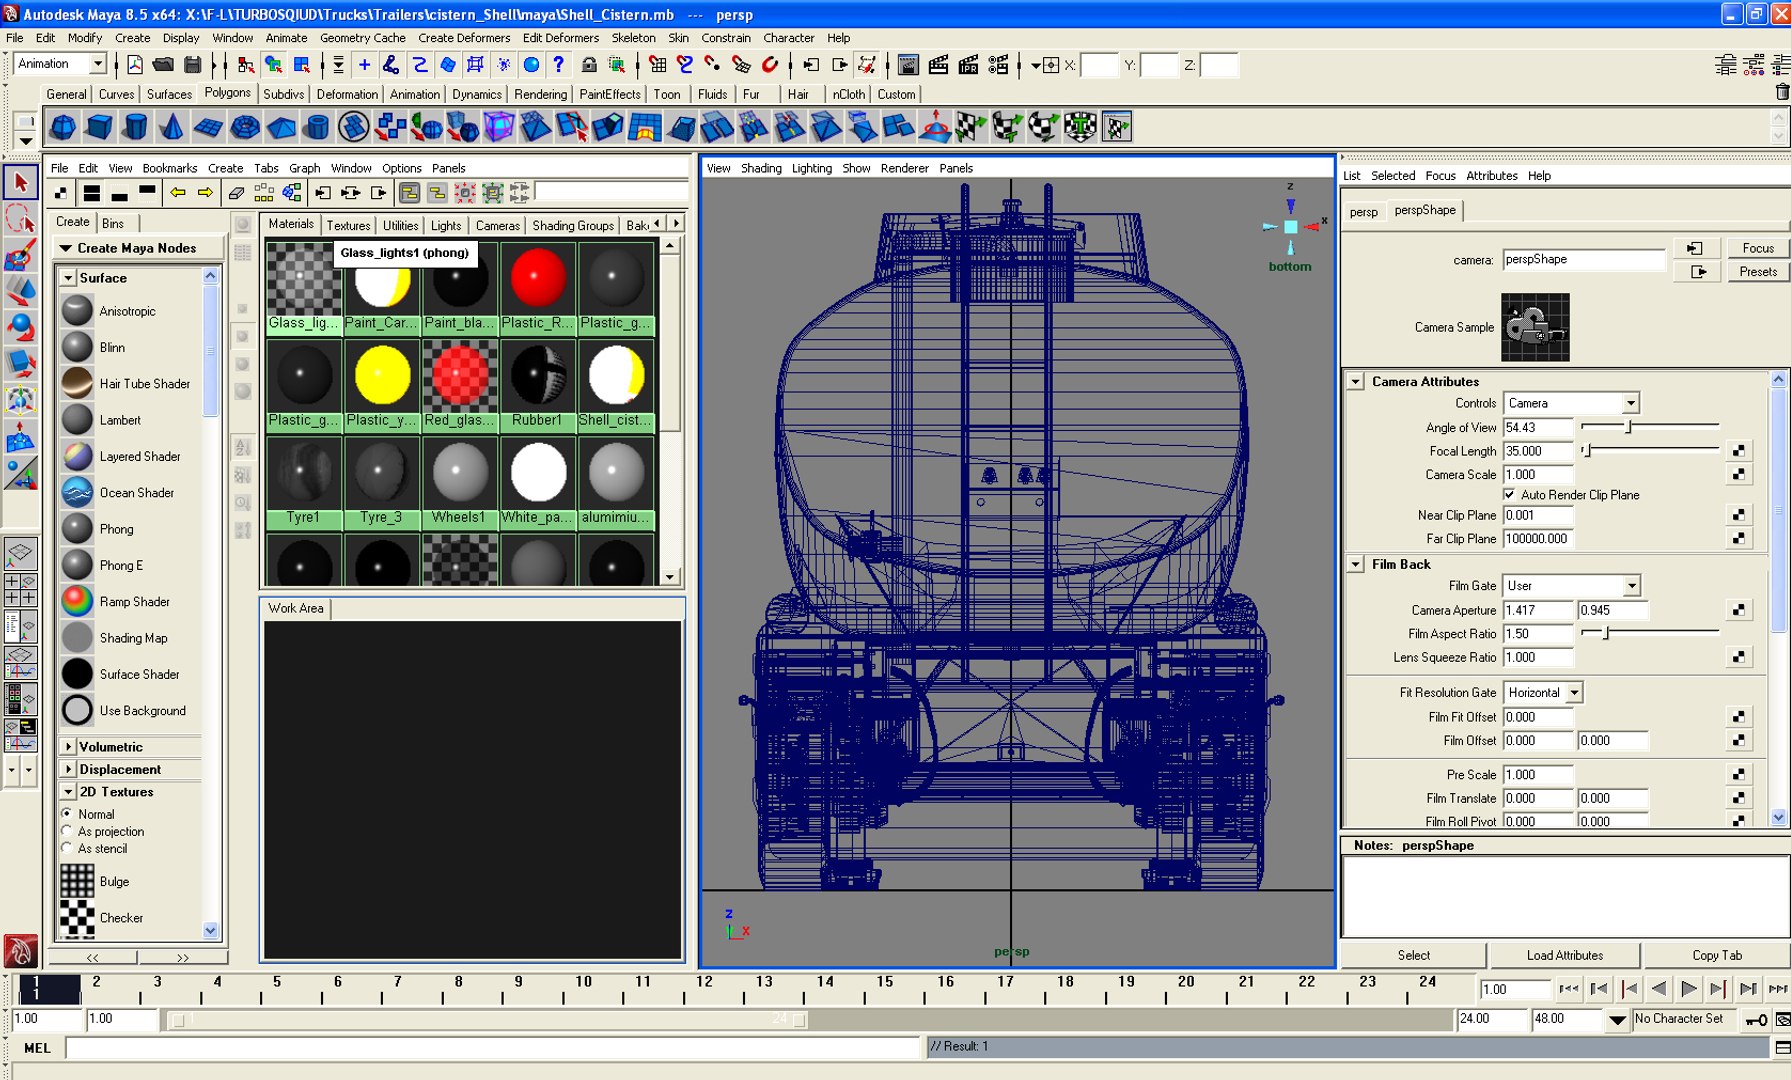Activate the Select tool in the toolbox
This screenshot has width=1791, height=1080.
pyautogui.click(x=20, y=183)
